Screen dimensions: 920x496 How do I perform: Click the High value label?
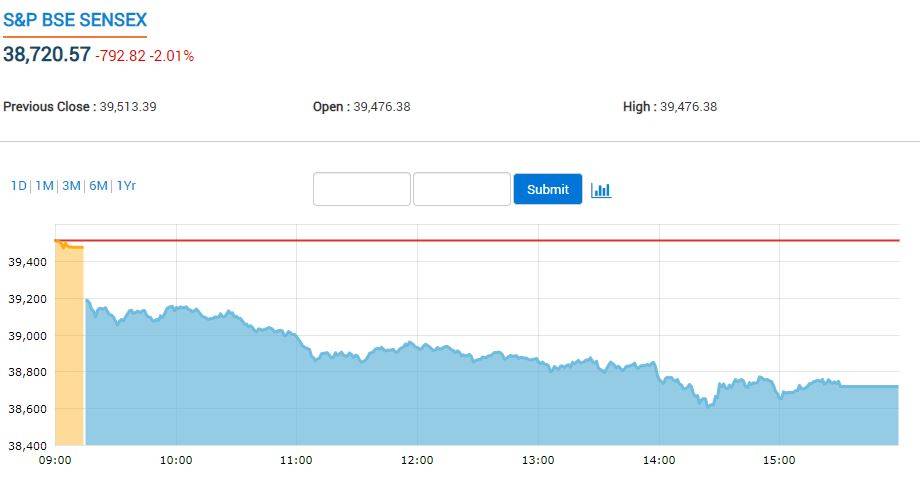(639, 107)
